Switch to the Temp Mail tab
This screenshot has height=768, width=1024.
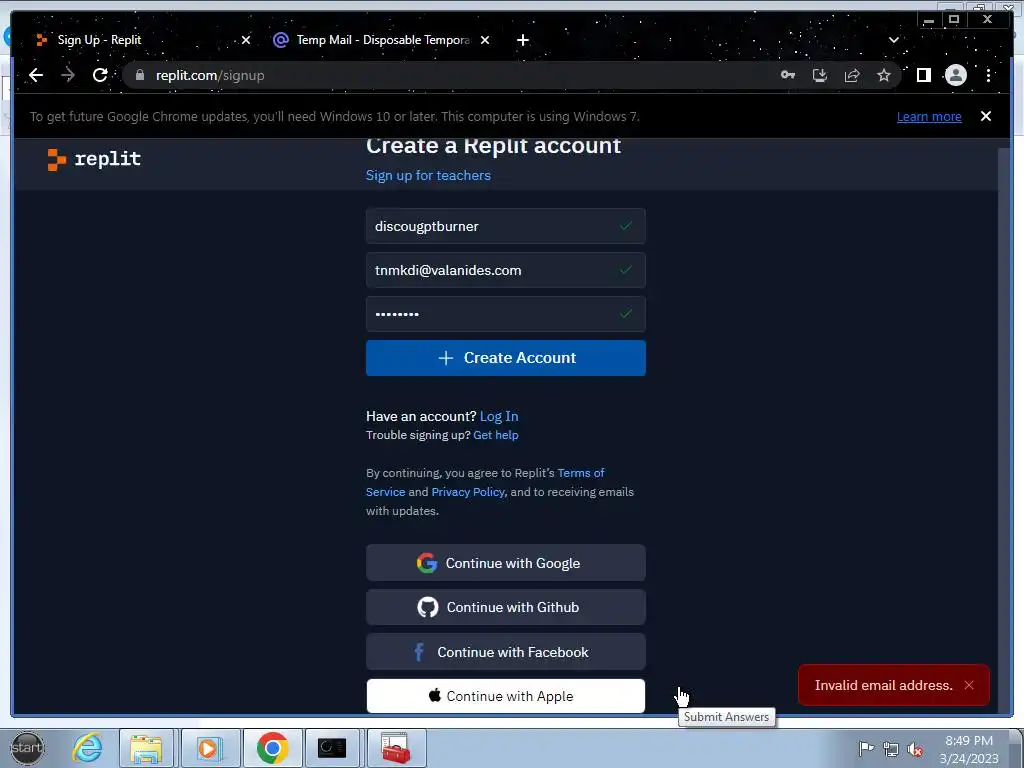pyautogui.click(x=383, y=40)
